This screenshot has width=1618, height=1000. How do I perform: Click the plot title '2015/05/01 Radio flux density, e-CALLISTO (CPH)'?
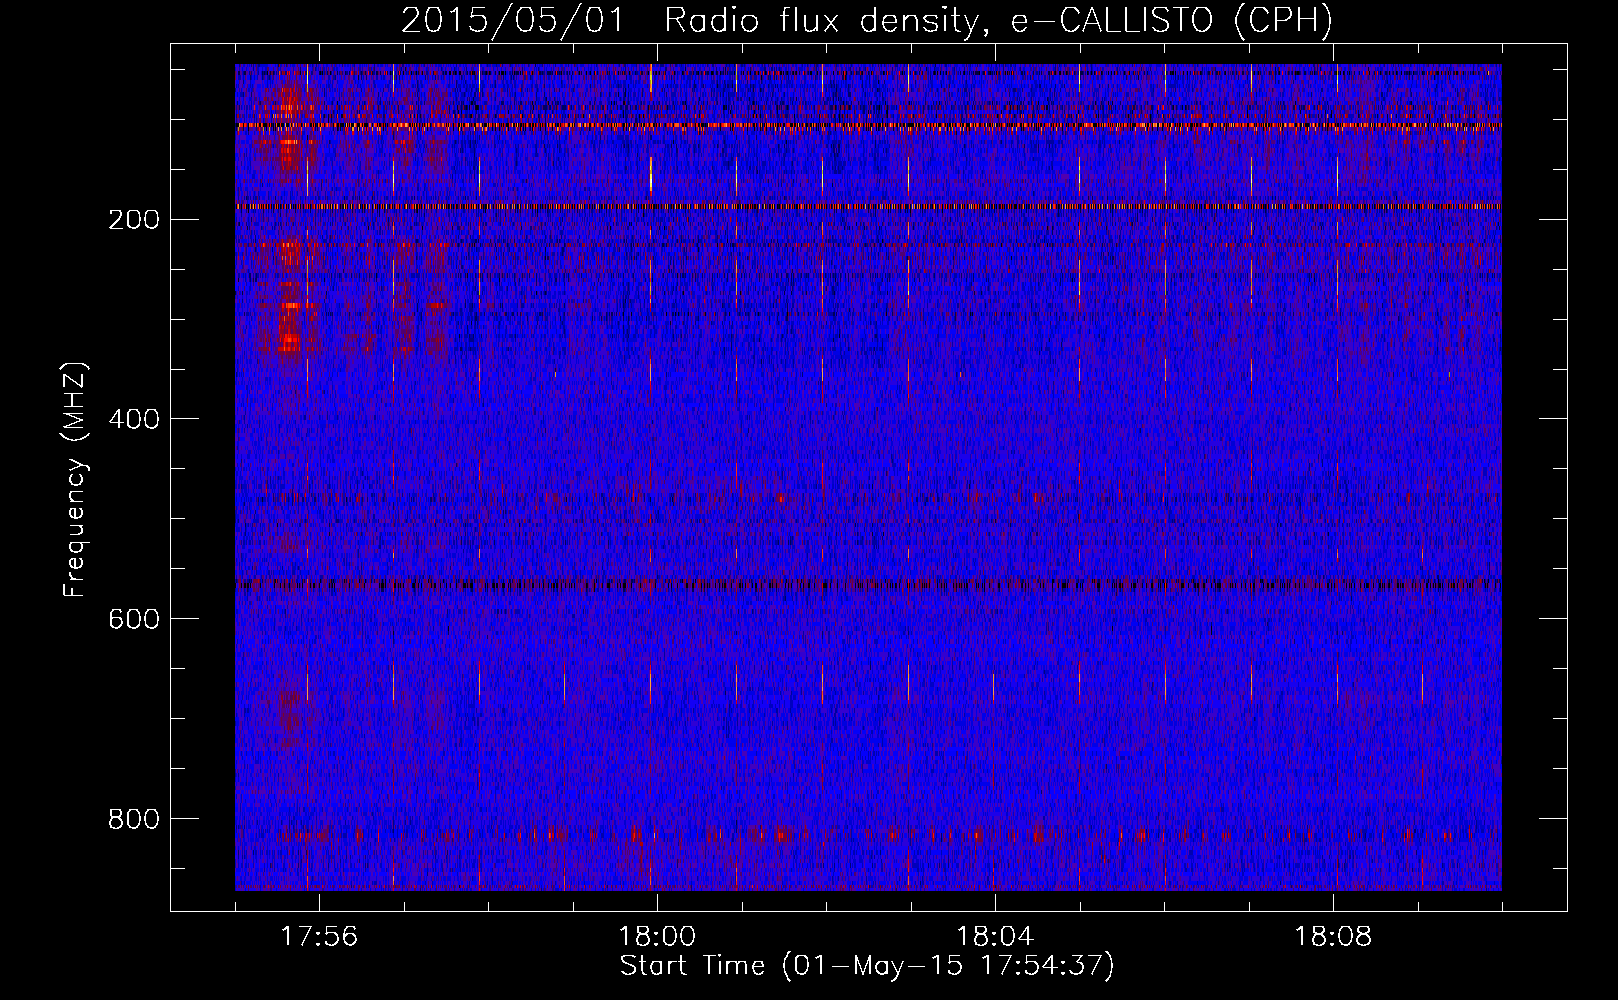coord(867,20)
